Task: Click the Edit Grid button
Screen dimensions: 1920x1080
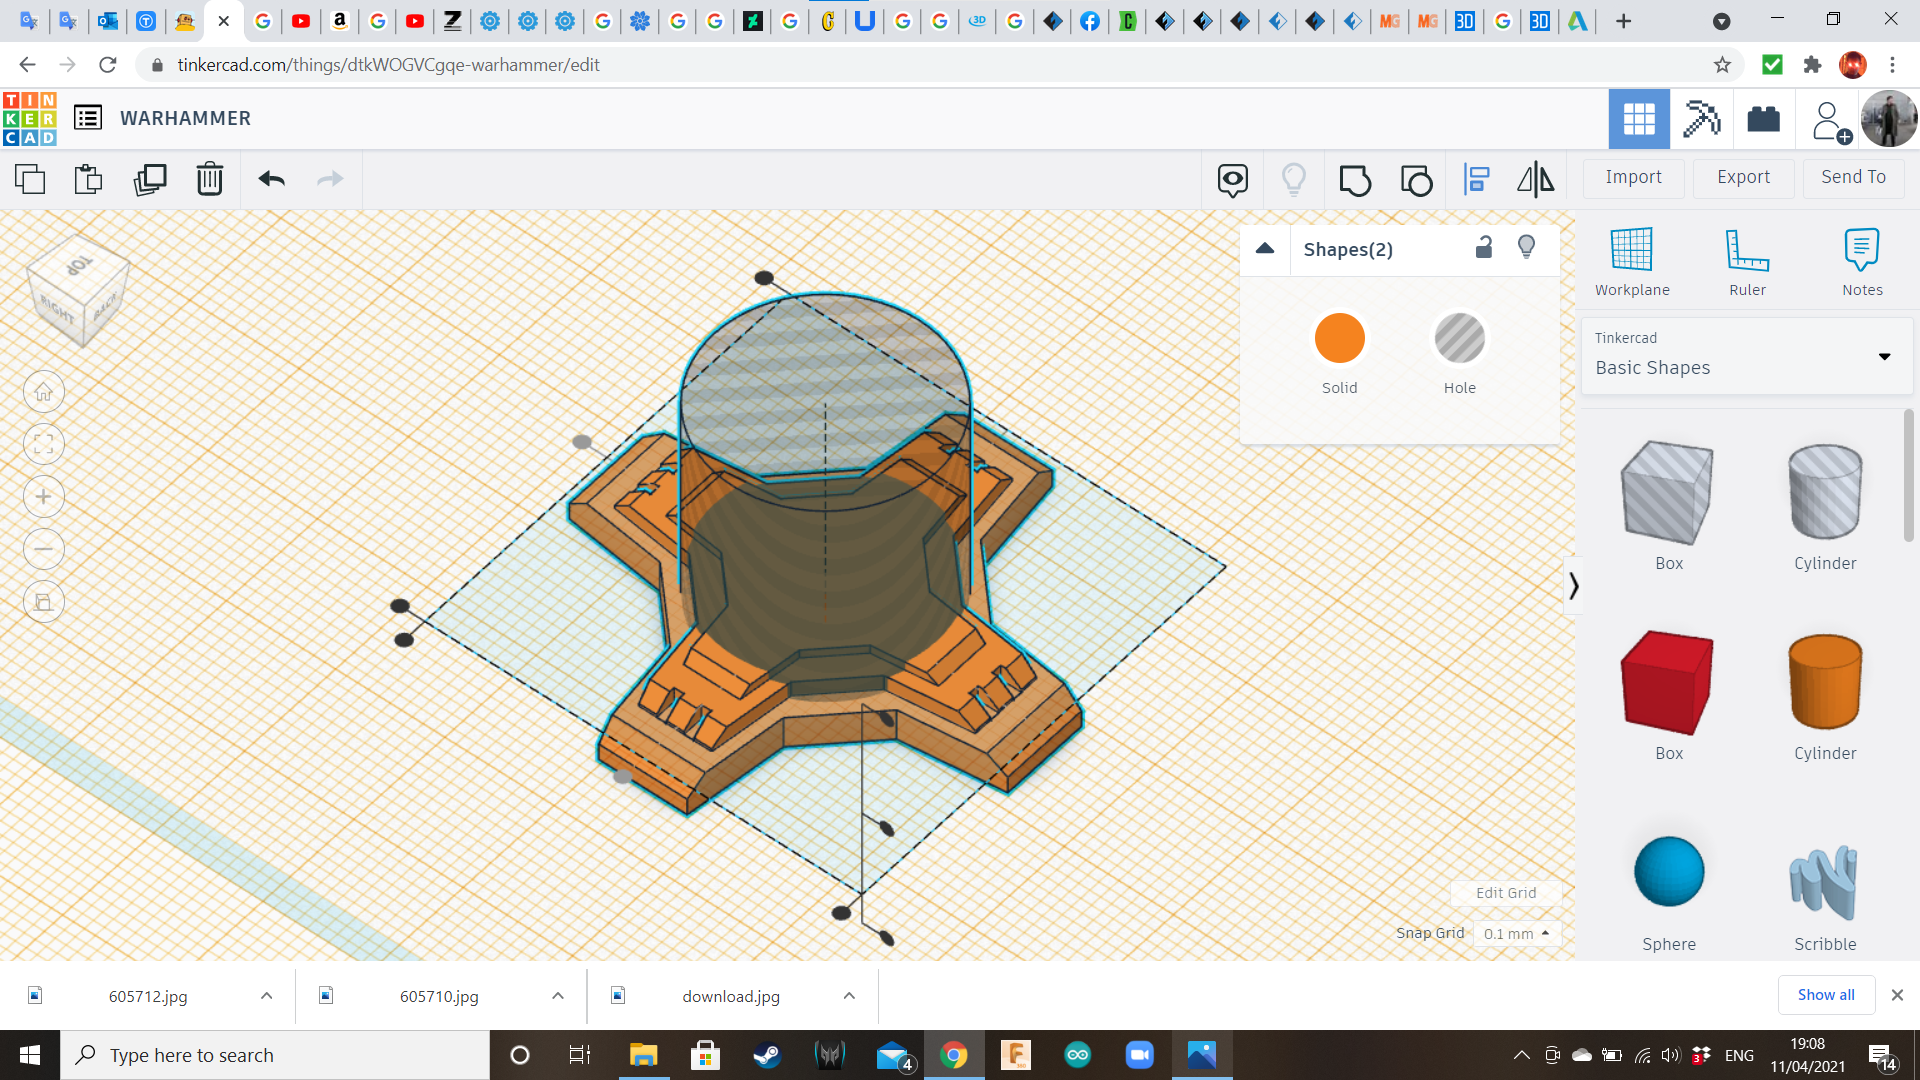Action: (x=1505, y=893)
